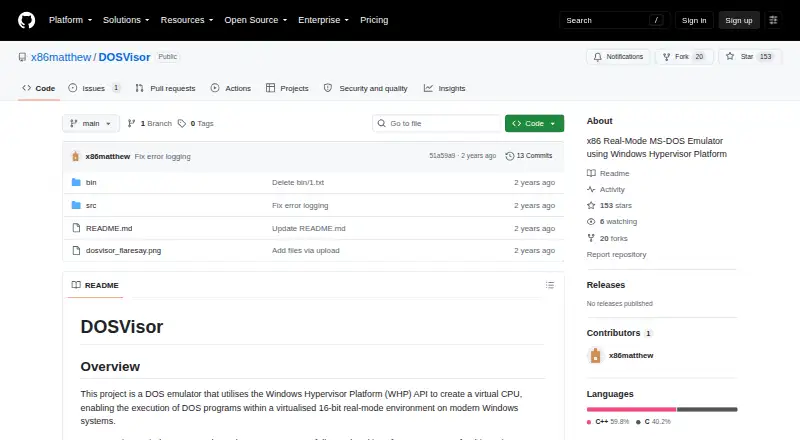Click the star icon in Star button

[x=730, y=56]
